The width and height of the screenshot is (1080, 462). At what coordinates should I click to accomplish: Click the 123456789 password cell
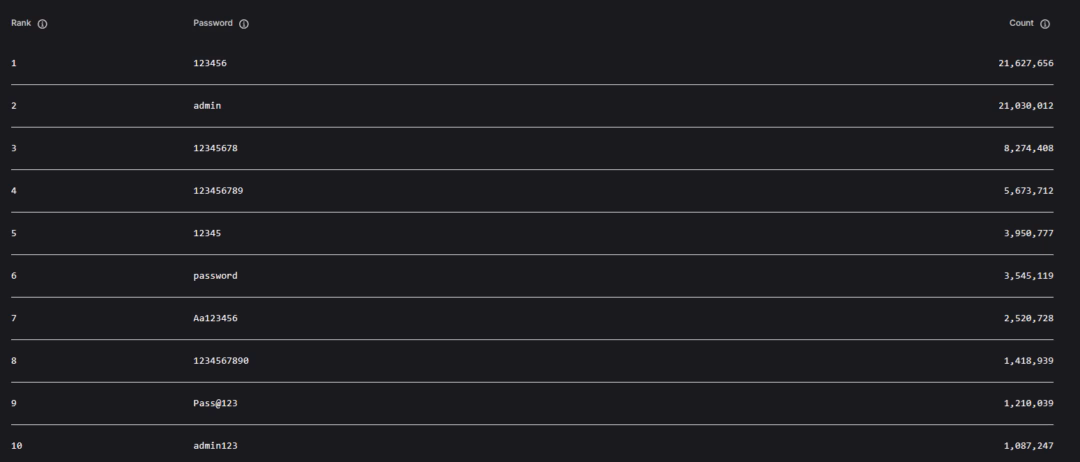click(x=218, y=191)
